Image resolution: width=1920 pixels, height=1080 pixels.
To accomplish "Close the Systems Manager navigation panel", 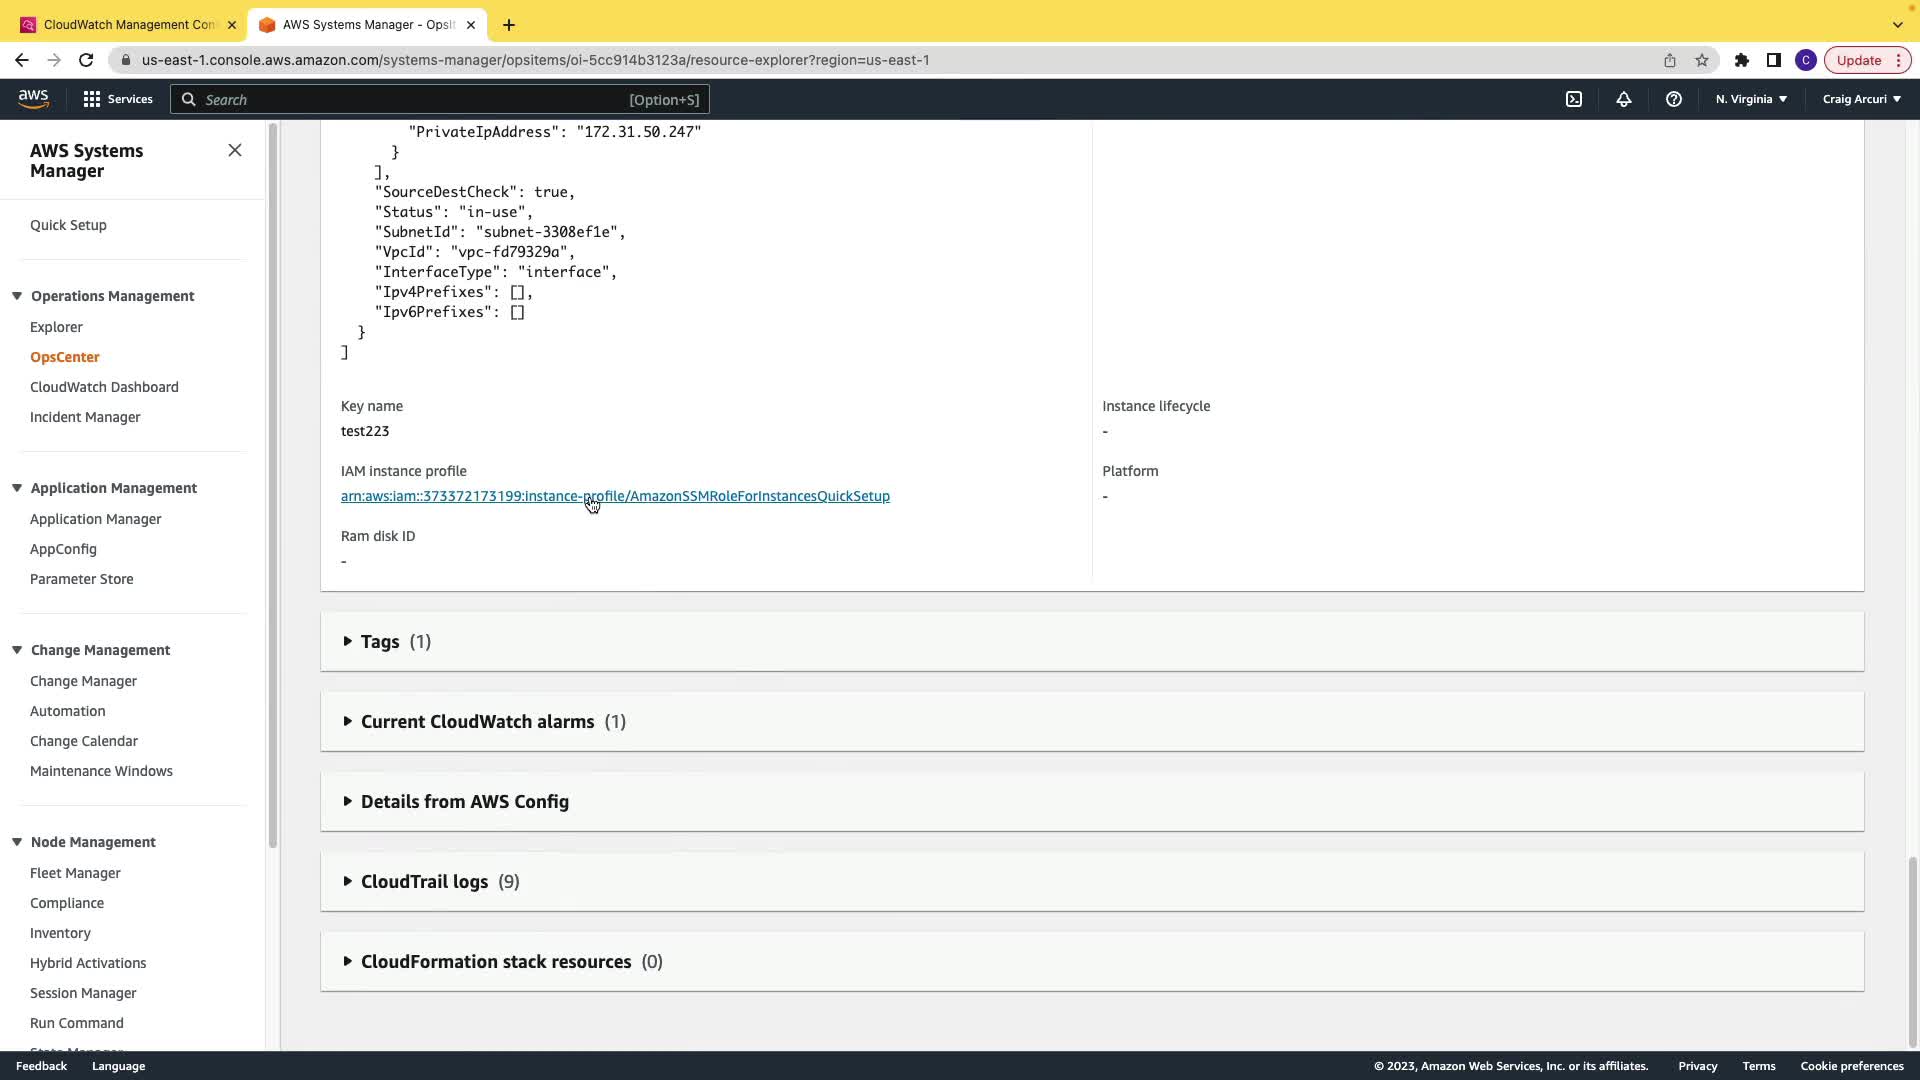I will point(235,150).
